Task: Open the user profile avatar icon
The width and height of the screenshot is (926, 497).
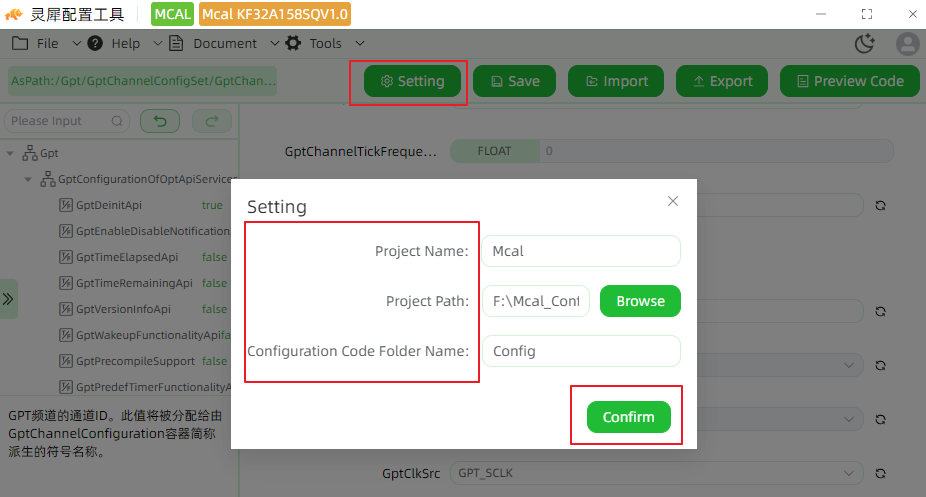Action: [x=908, y=44]
